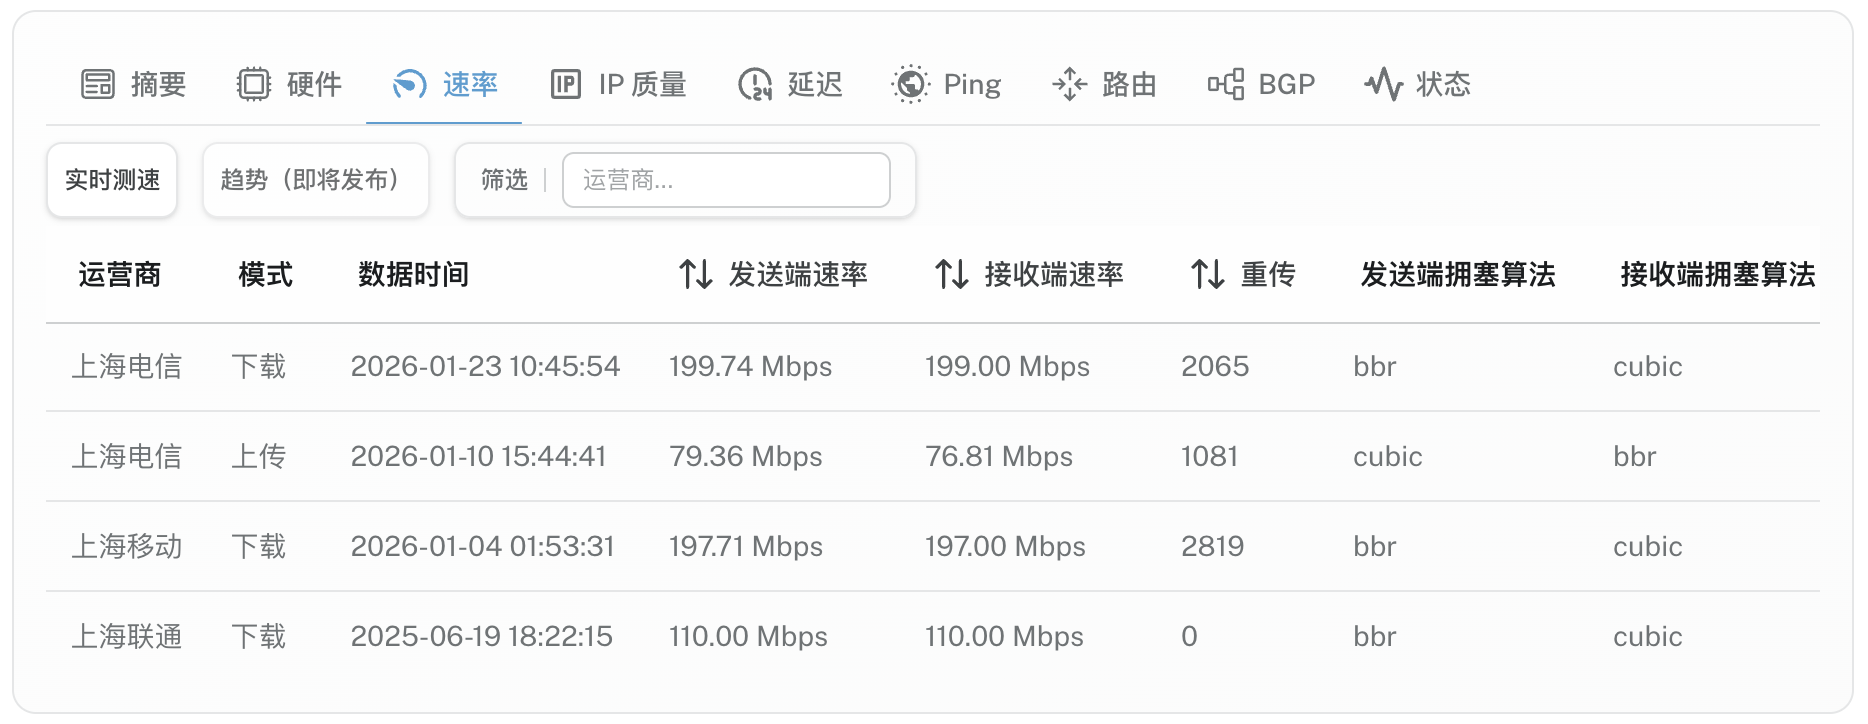Viewport: 1868px width, 724px height.
Task: Click the Speed (速率) gauge icon
Action: (410, 85)
